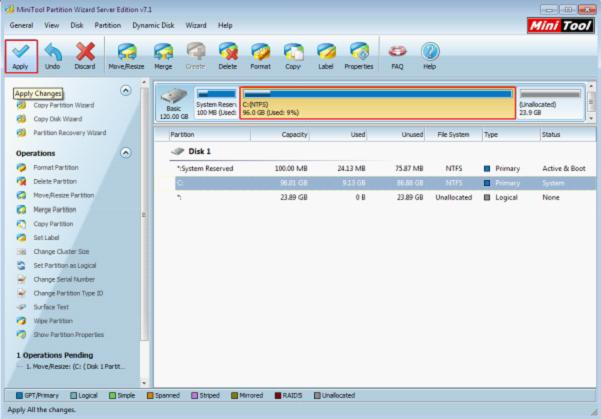Click the Disk 1 row header
The width and height of the screenshot is (601, 419).
191,151
